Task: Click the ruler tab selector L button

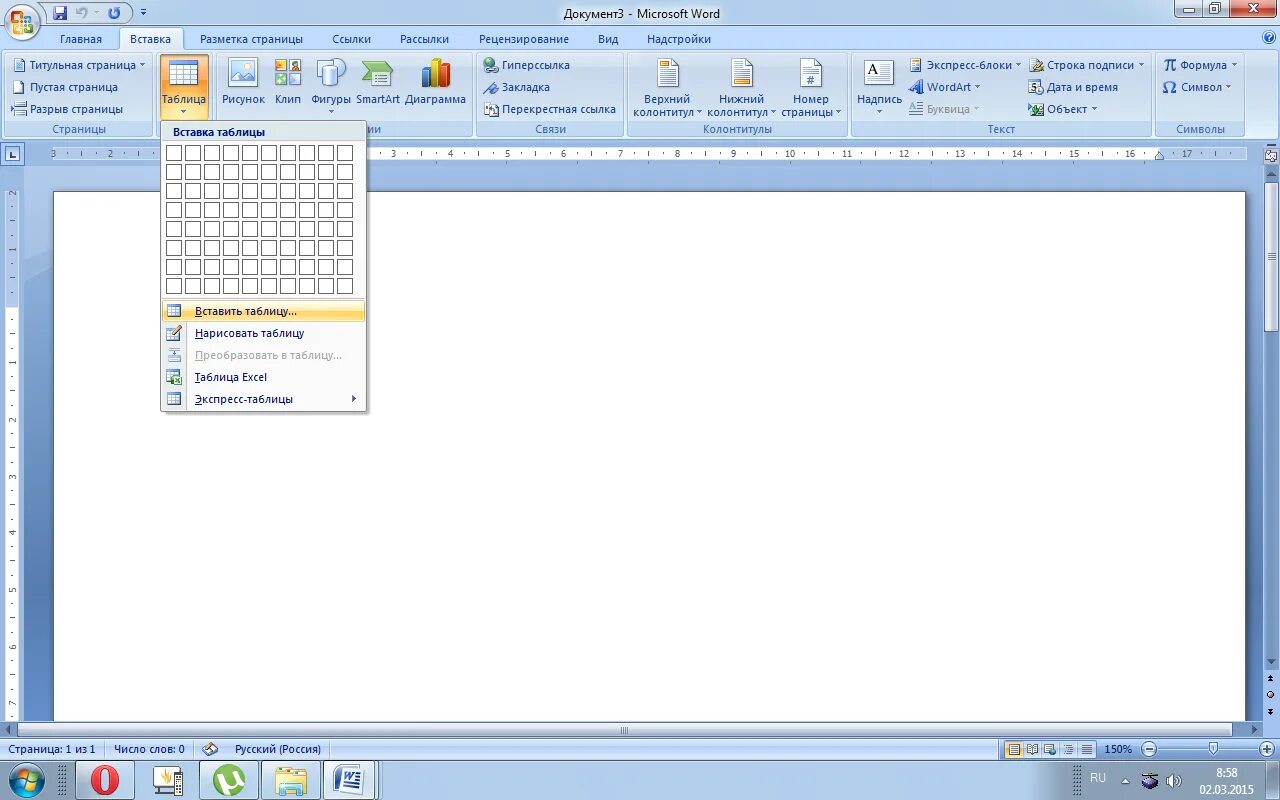Action: point(13,154)
